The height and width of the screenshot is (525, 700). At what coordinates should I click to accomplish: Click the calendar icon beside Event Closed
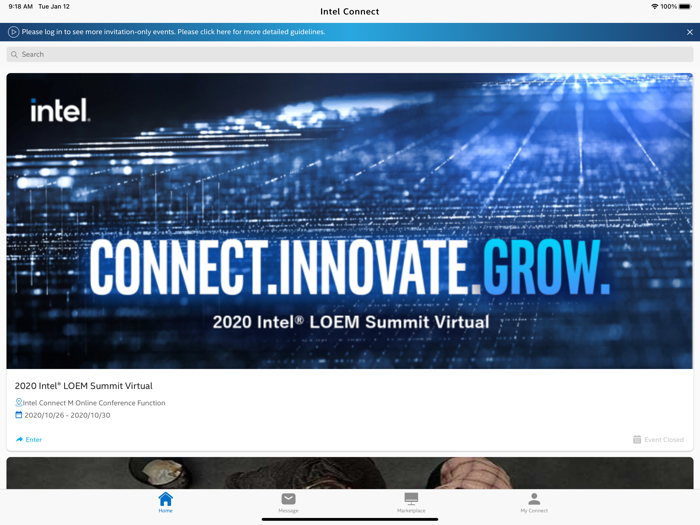tap(637, 440)
